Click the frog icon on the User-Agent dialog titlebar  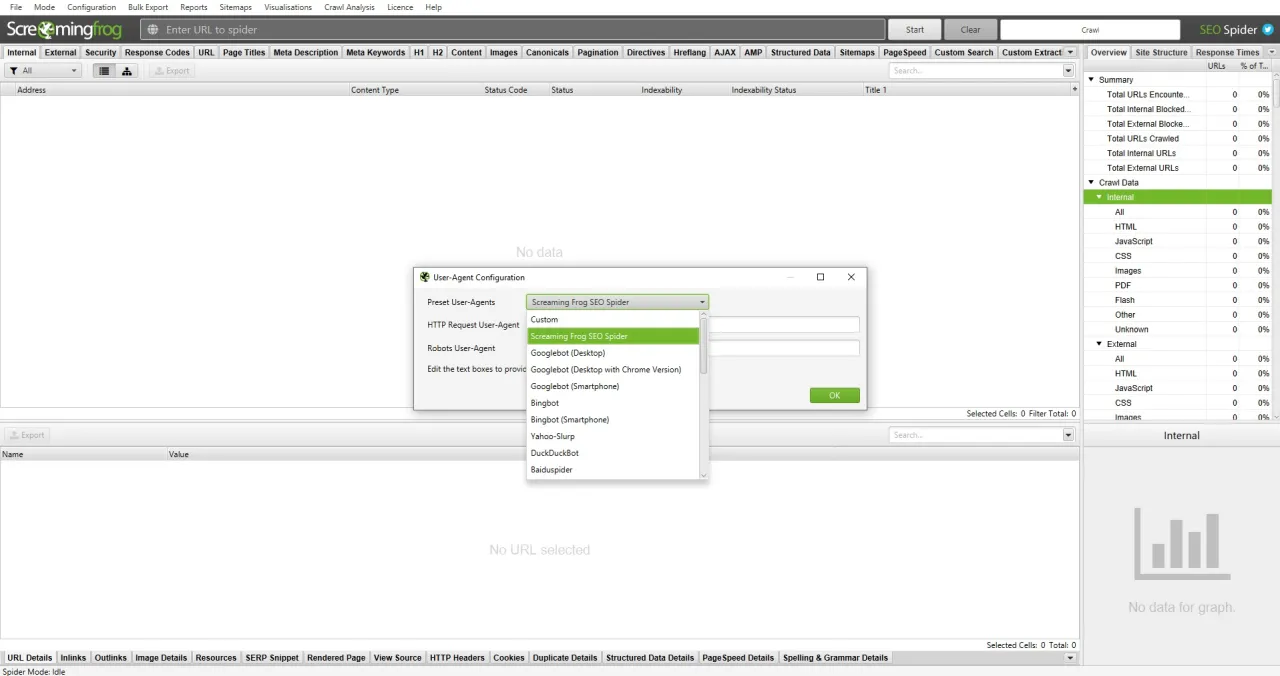point(424,277)
